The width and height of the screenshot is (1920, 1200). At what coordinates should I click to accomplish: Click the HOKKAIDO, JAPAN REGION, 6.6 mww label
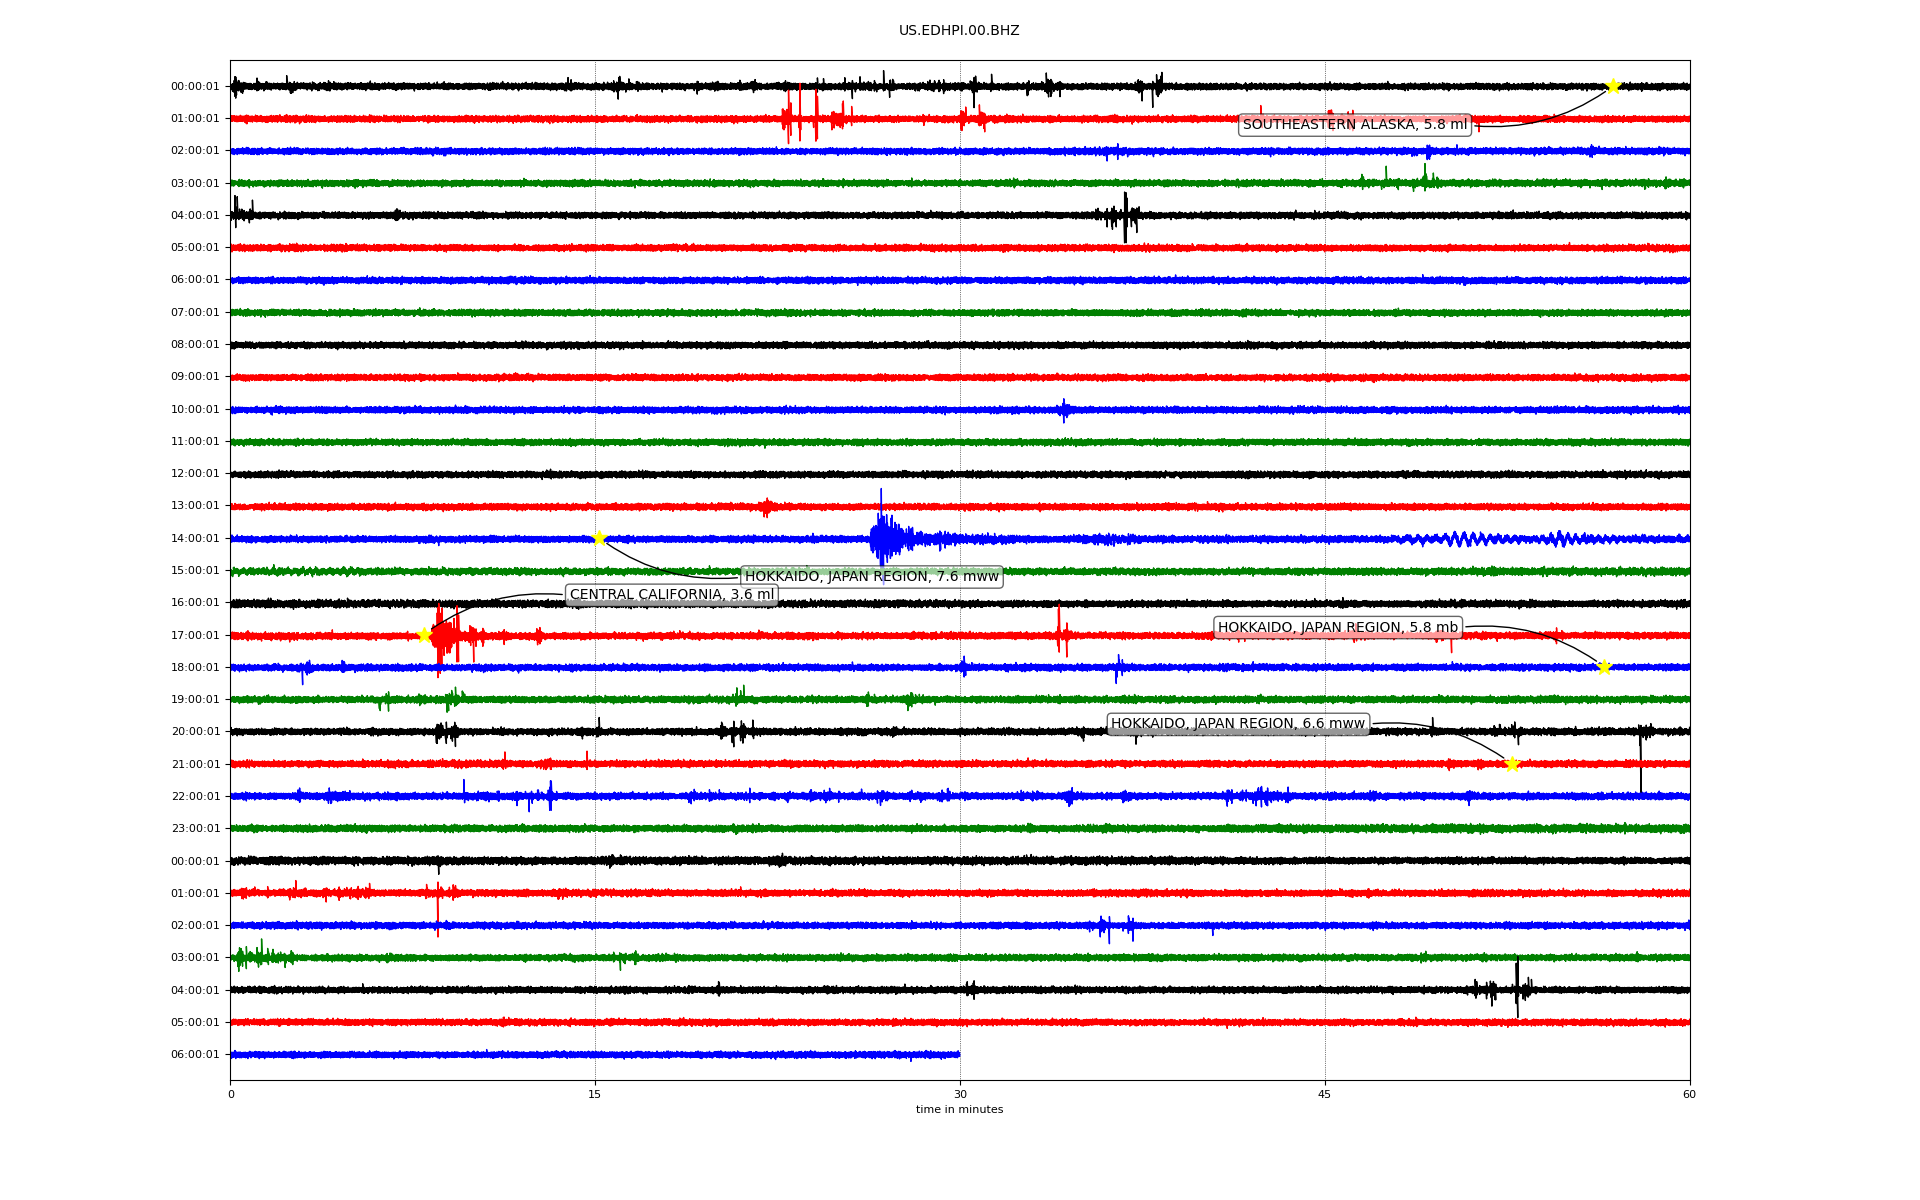pyautogui.click(x=1237, y=723)
